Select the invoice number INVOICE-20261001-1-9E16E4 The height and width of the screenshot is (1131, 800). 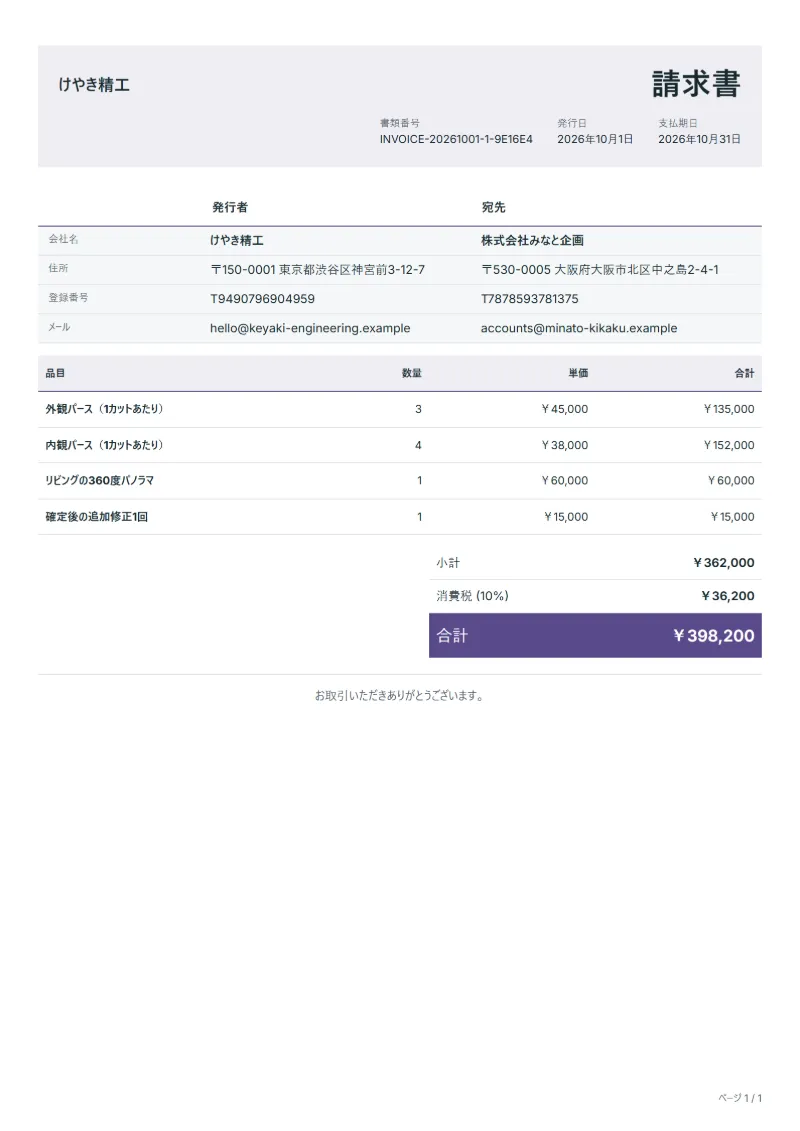(456, 139)
